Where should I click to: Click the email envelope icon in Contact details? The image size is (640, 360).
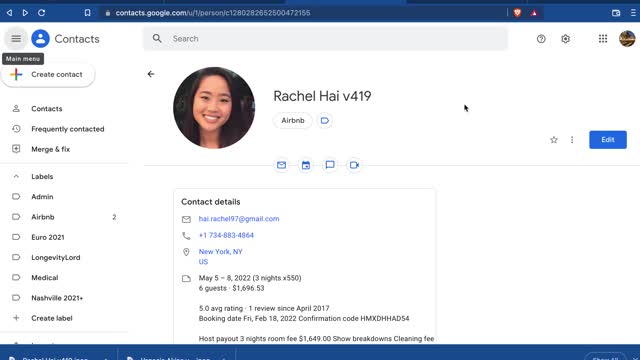tap(186, 220)
